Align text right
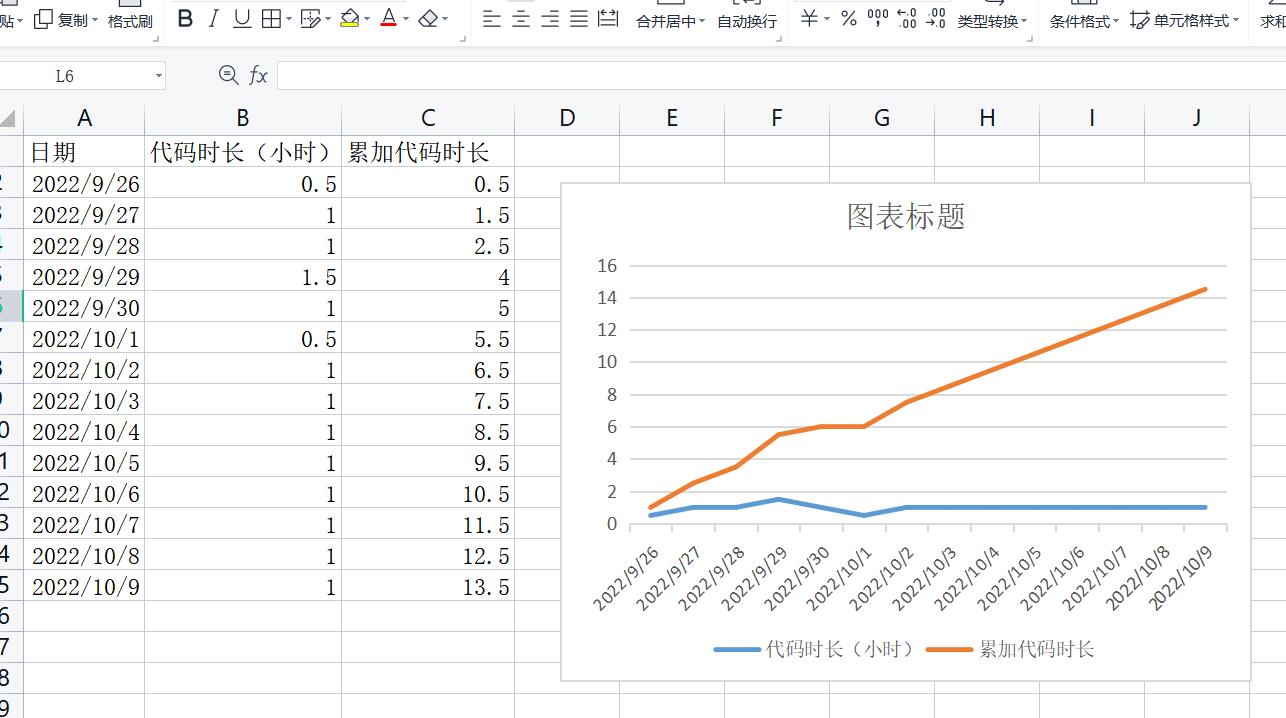Screen dimensions: 1286x718 (x=549, y=19)
